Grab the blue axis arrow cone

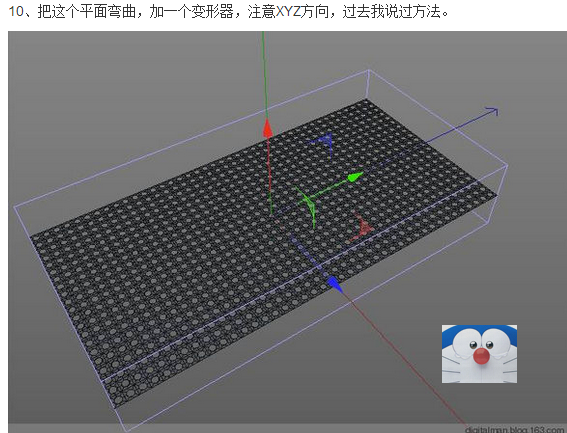[x=335, y=285]
